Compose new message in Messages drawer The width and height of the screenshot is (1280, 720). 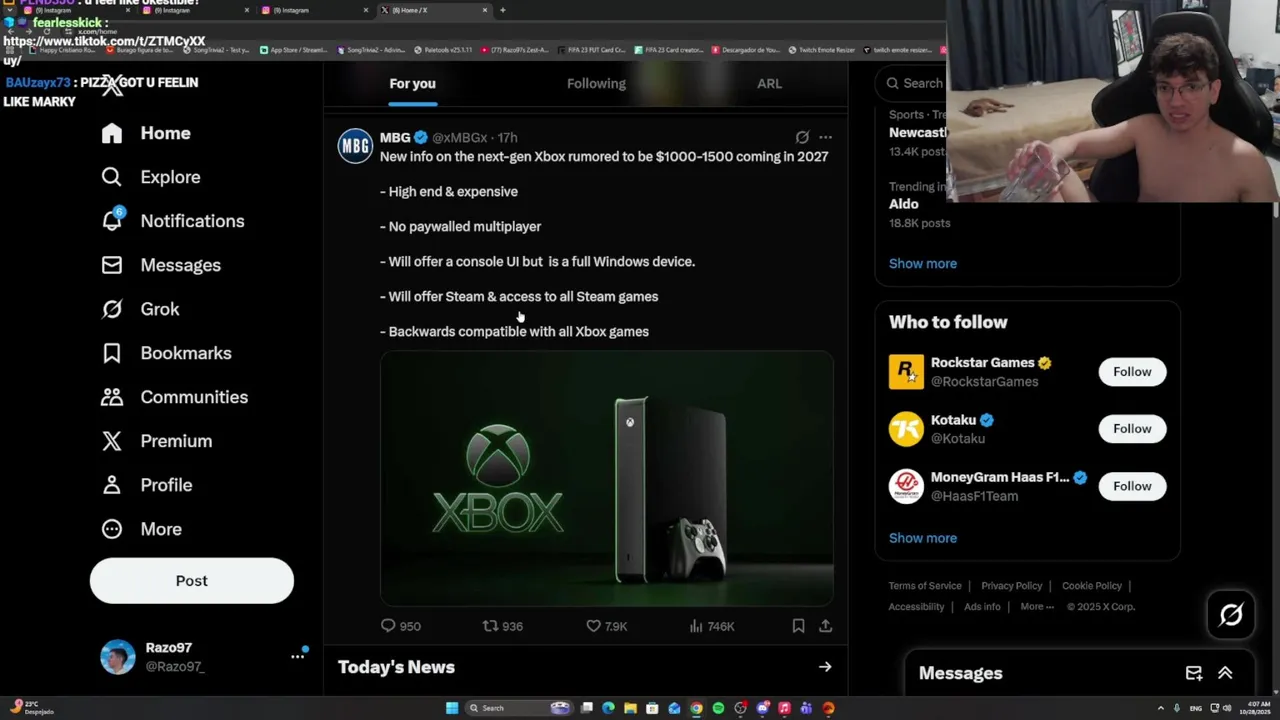[1194, 674]
